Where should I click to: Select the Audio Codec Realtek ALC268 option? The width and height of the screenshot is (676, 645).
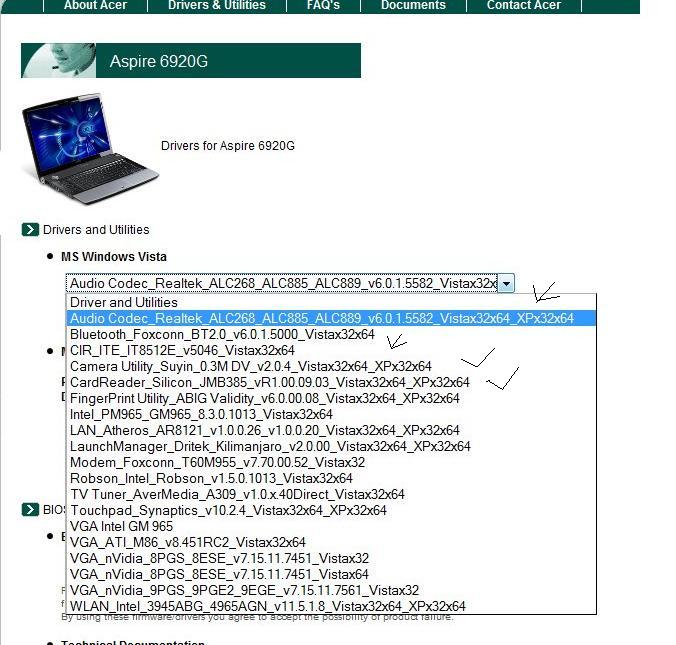pos(331,318)
